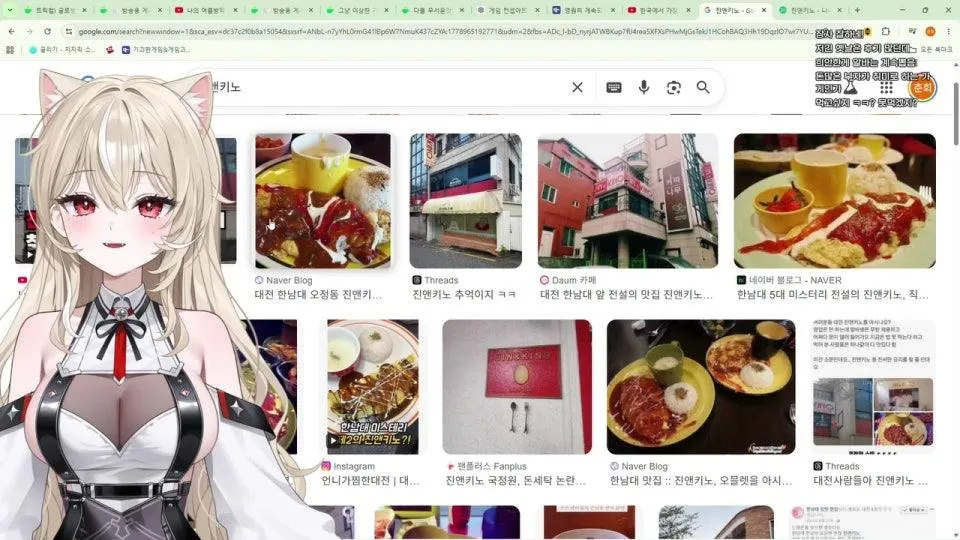Image resolution: width=960 pixels, height=540 pixels.
Task: Open 치지직 스튜디오 bookmark
Action: coord(62,50)
